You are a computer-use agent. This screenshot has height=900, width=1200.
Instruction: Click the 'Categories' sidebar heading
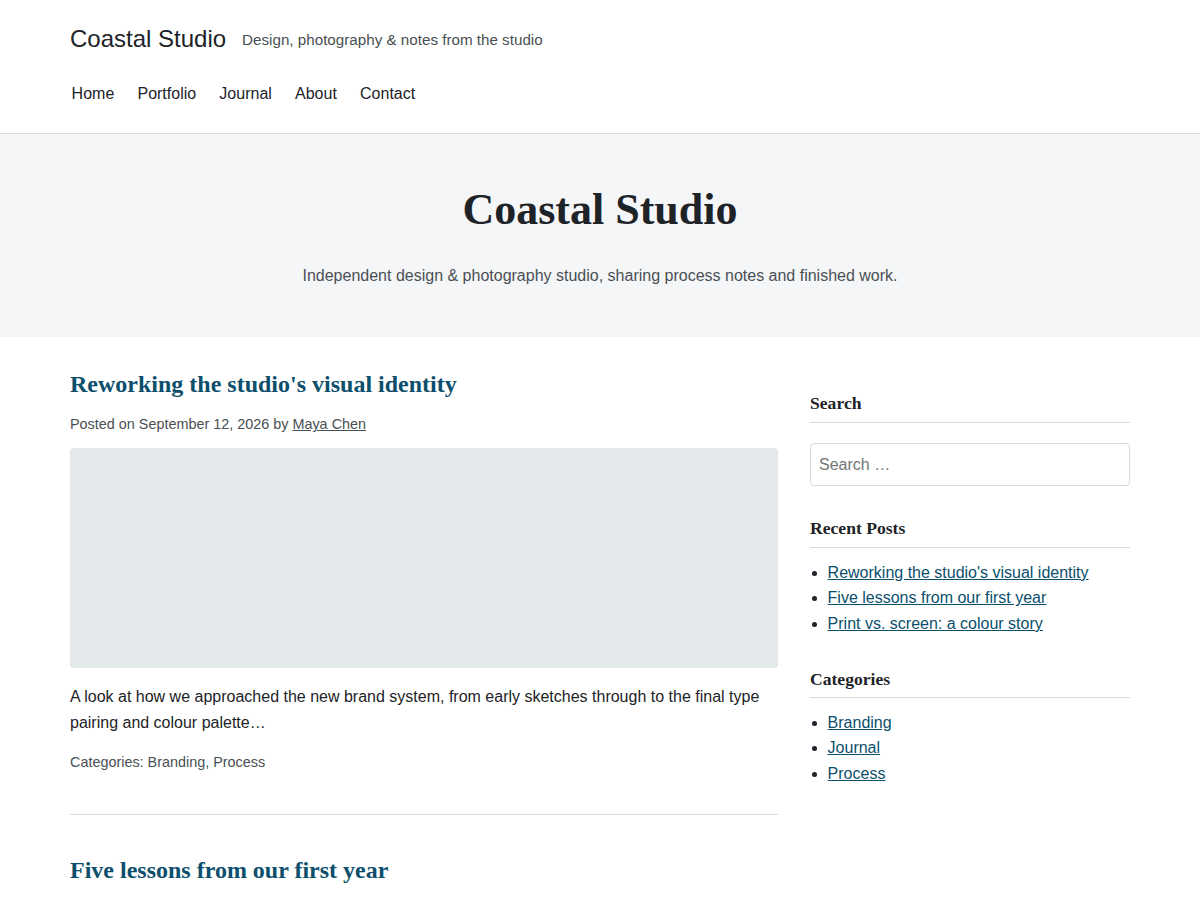(850, 679)
